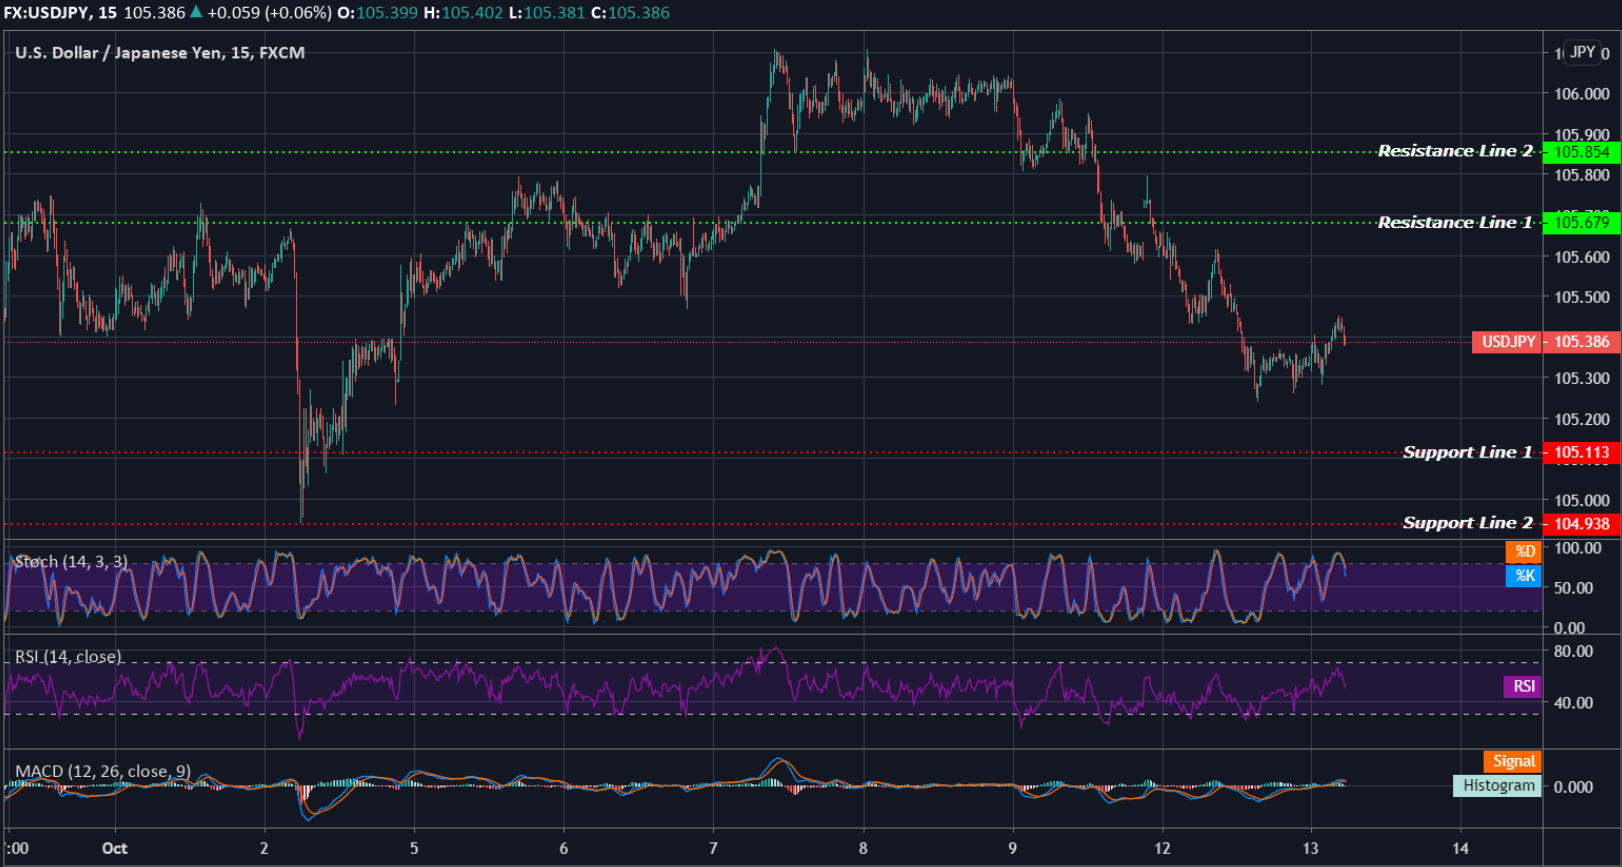The image size is (1622, 867).
Task: Select the Resistance Line 2 label
Action: pyautogui.click(x=1455, y=151)
